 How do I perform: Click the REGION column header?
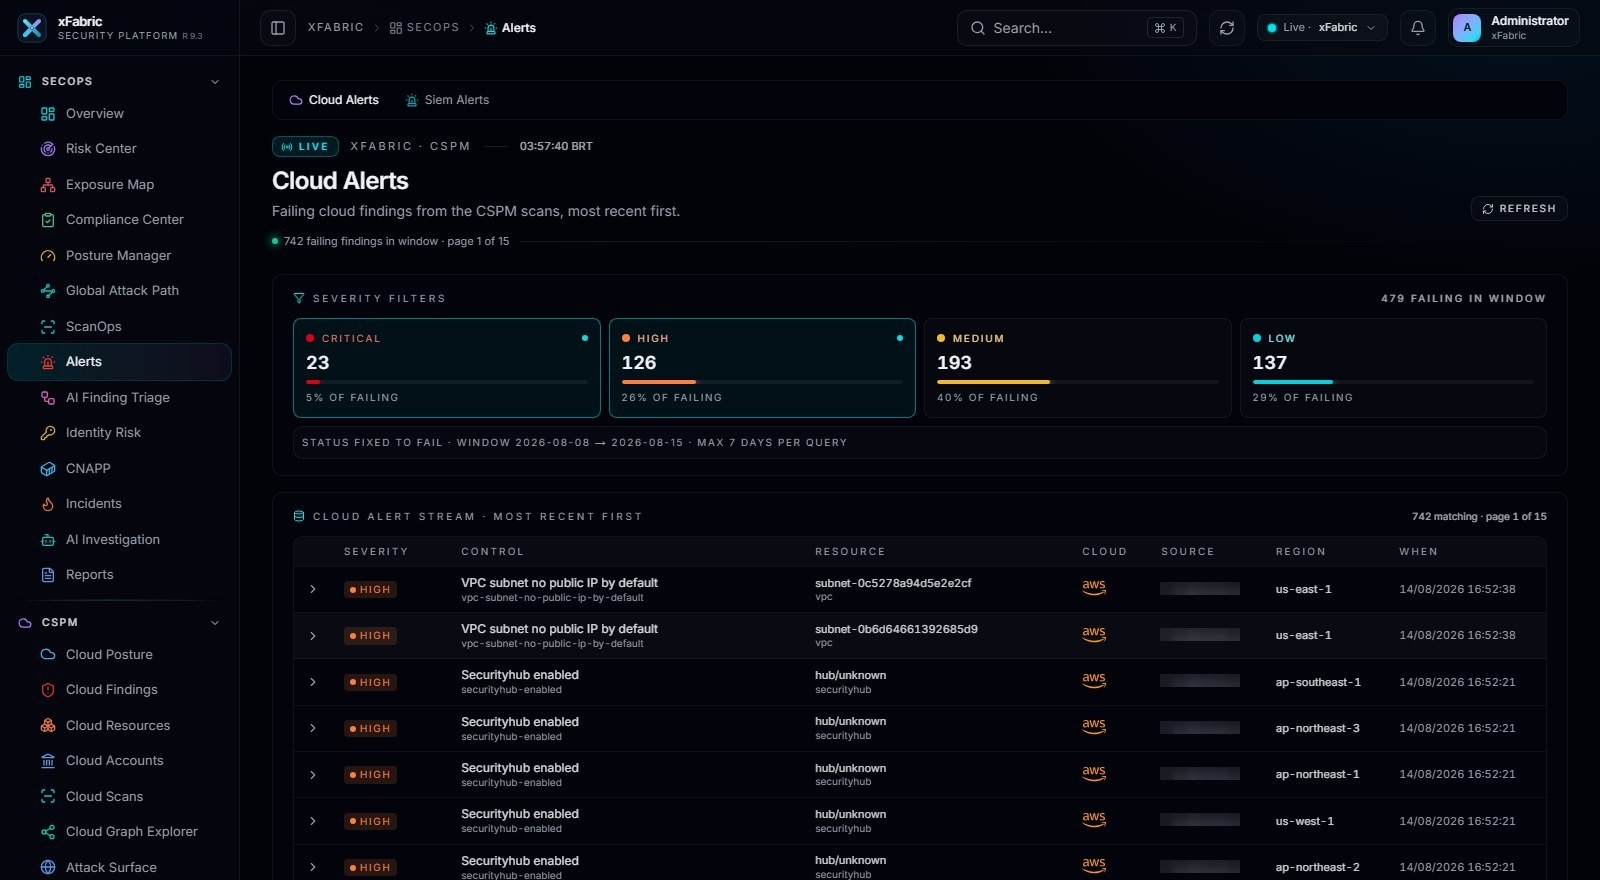1300,552
